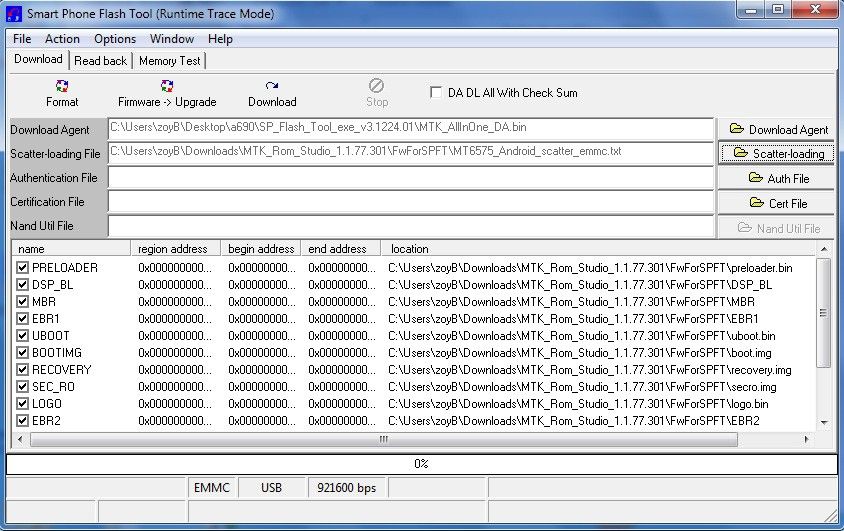This screenshot has width=844, height=531.
Task: Click the Download Agent path field
Action: click(411, 129)
